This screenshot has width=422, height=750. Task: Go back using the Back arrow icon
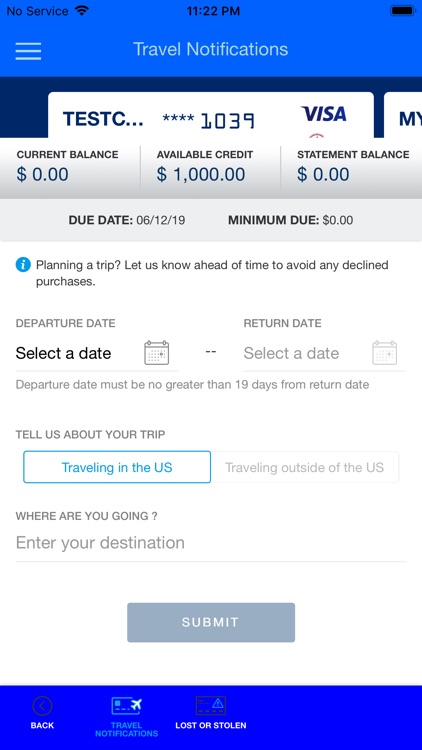tap(42, 706)
